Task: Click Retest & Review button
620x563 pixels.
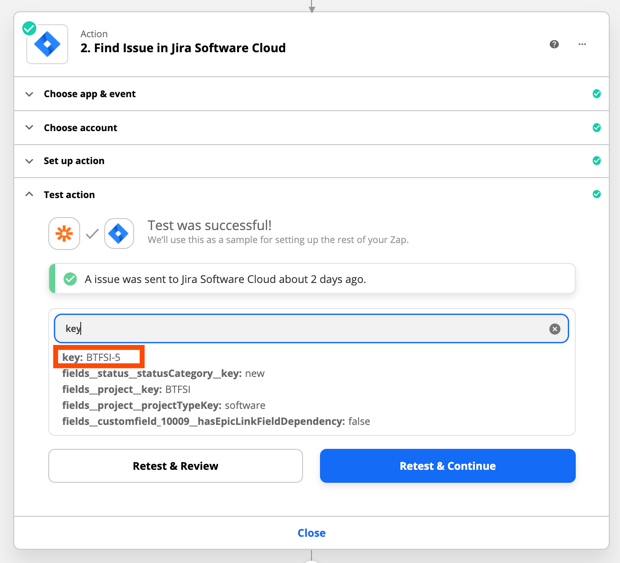Action: (176, 466)
